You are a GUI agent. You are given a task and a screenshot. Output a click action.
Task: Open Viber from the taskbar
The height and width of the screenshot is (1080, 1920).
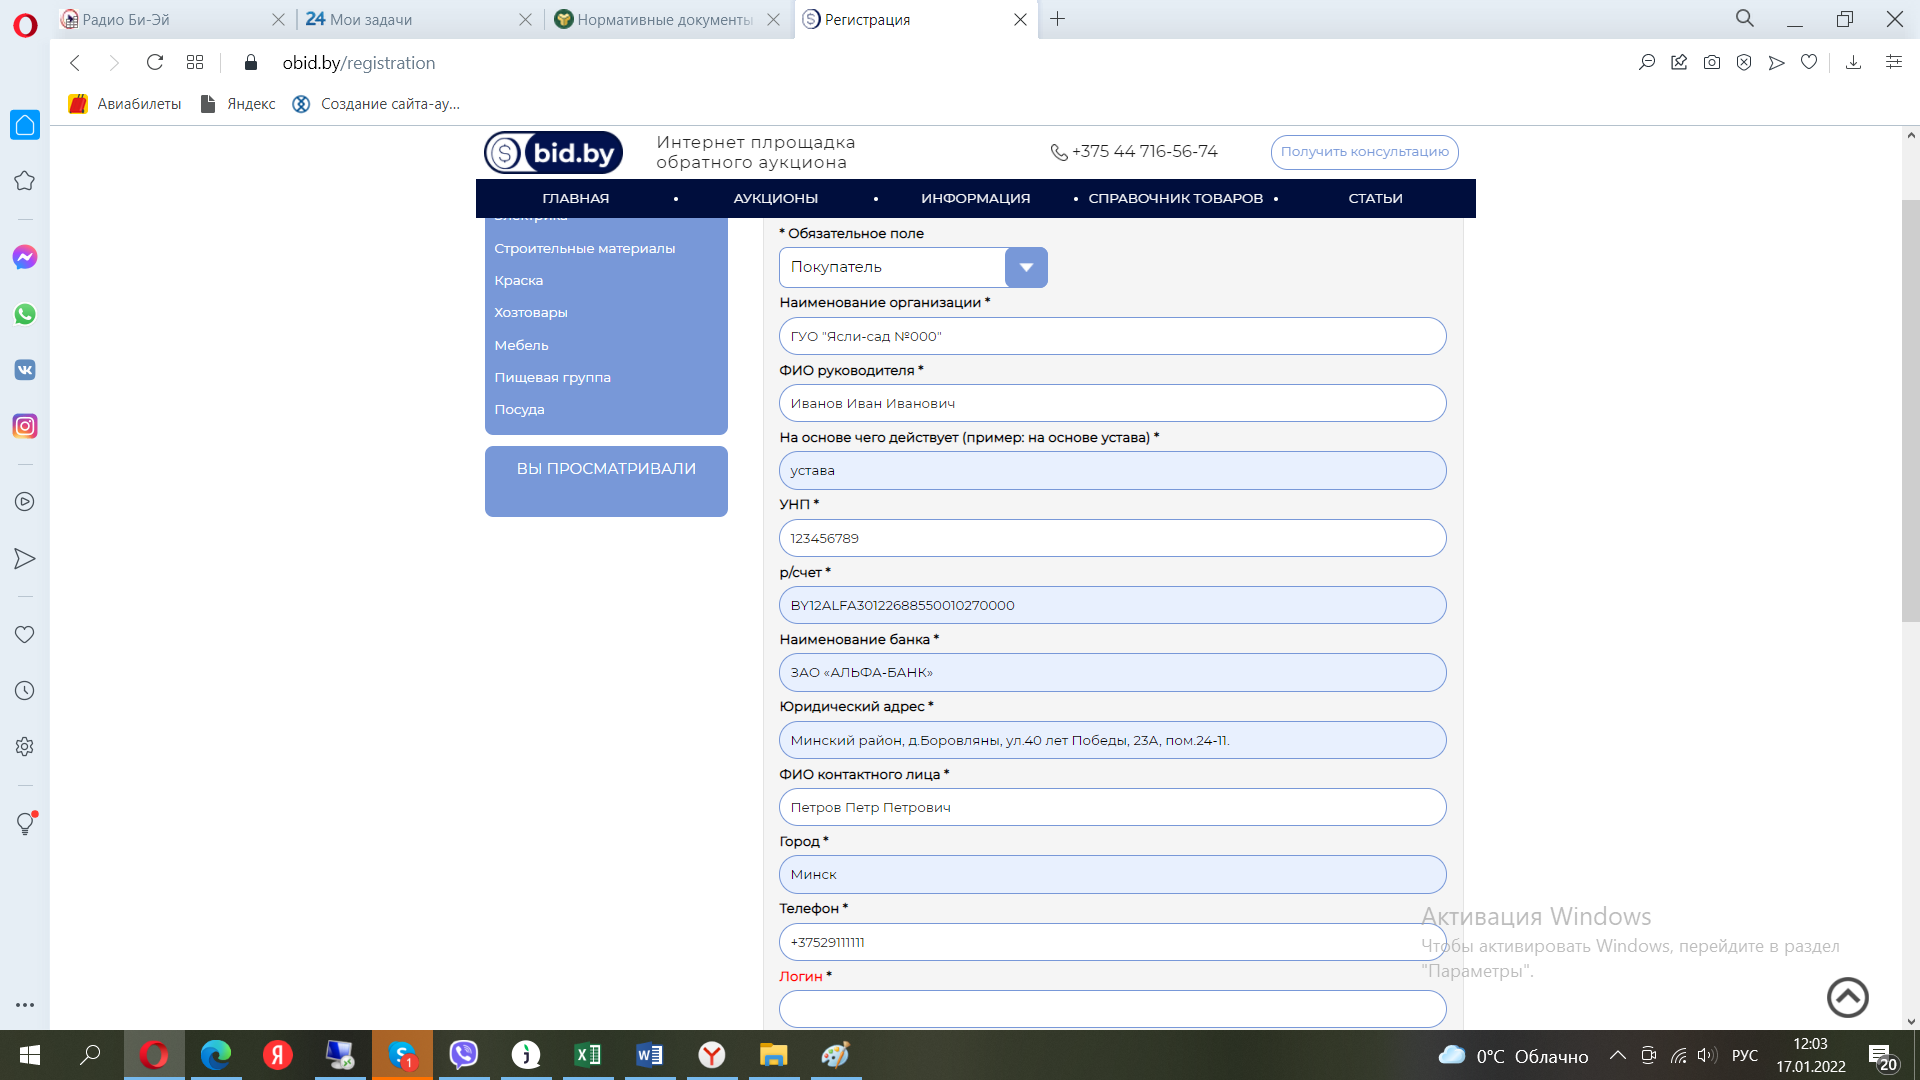(x=464, y=1055)
